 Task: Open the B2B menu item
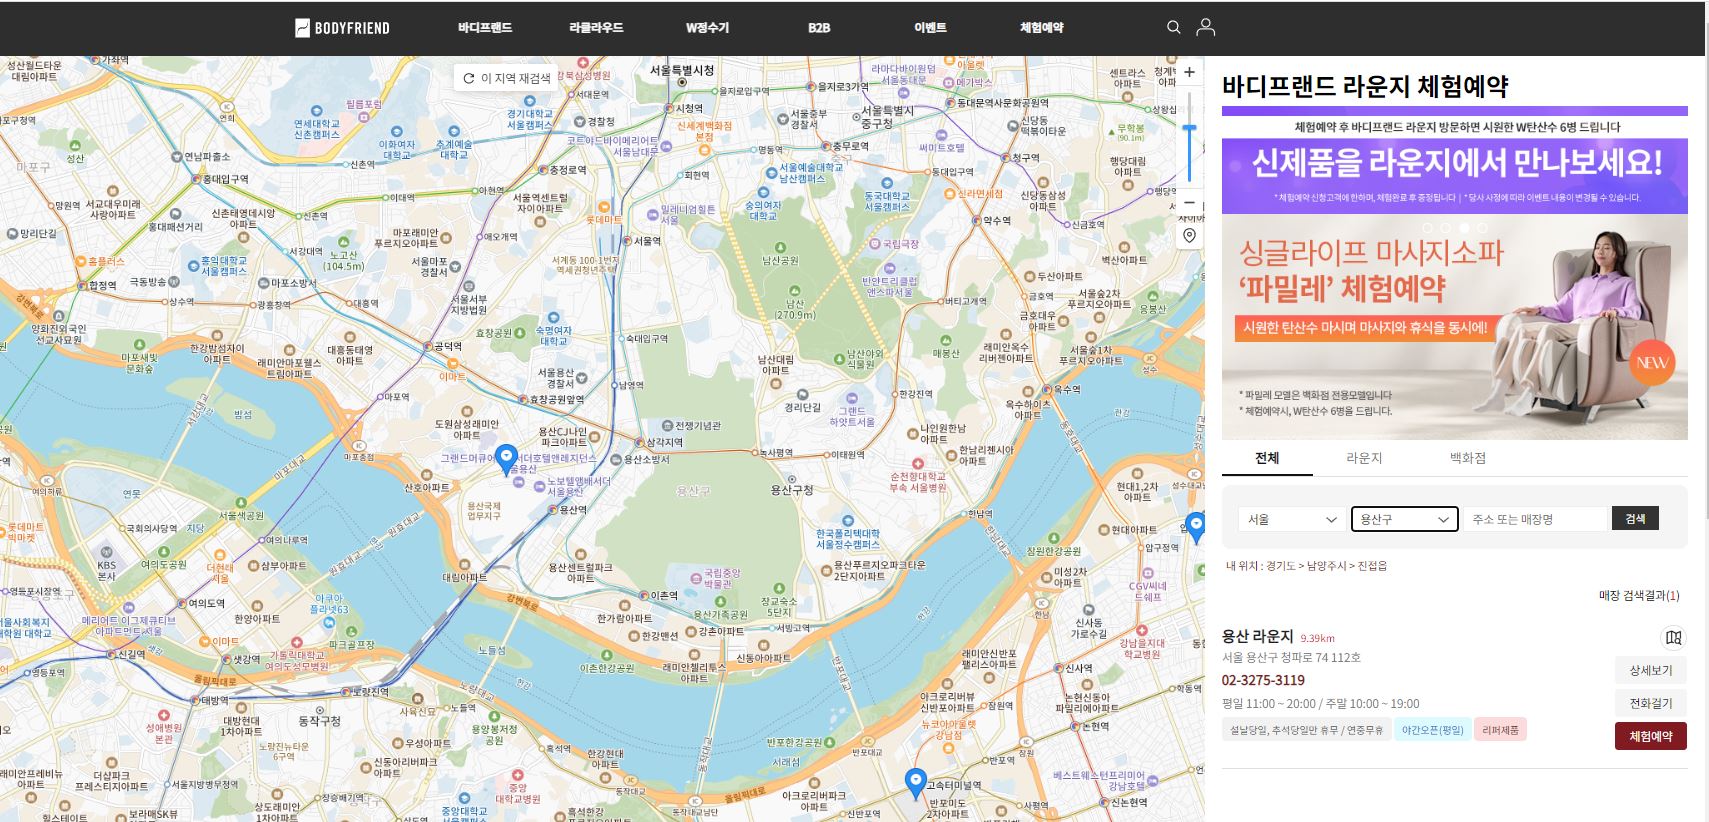819,28
